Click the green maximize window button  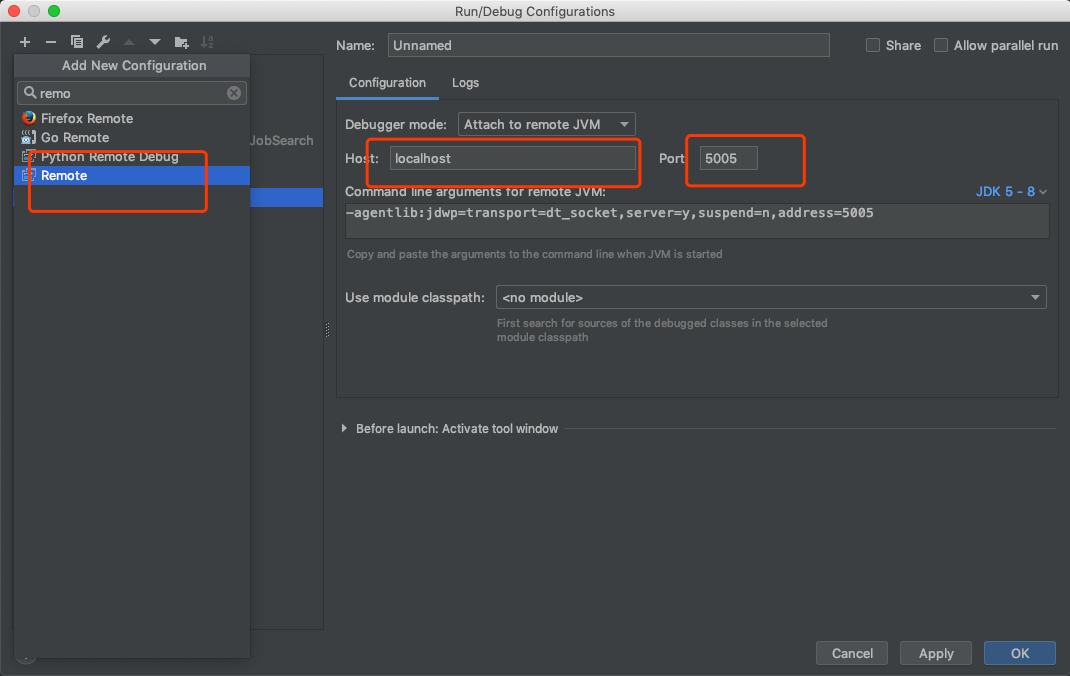[54, 11]
